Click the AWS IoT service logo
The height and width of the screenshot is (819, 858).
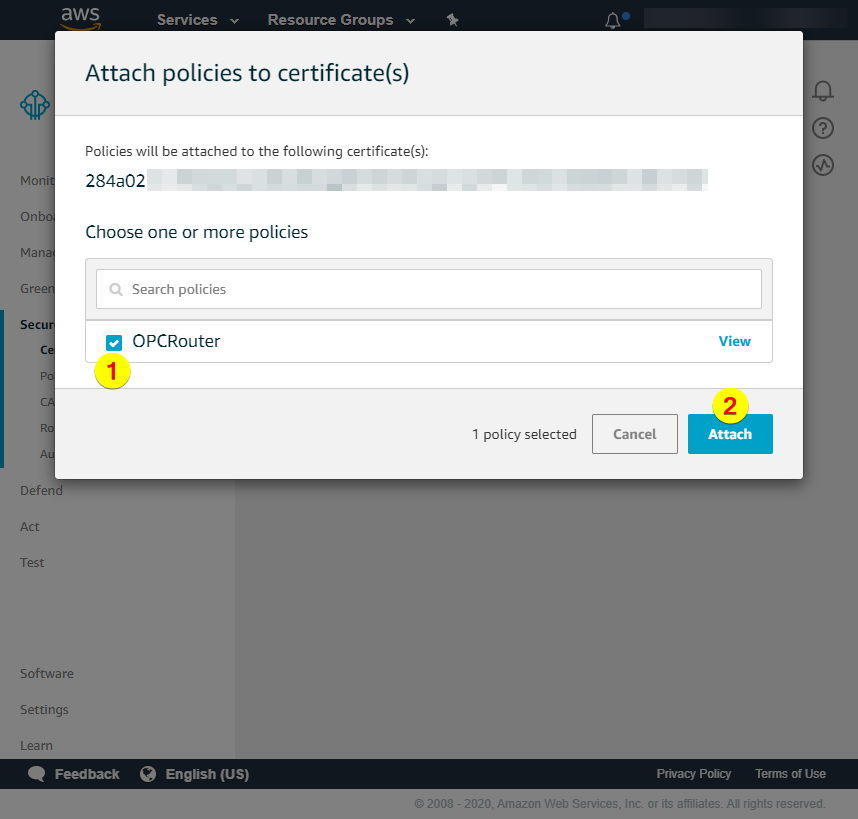click(35, 105)
